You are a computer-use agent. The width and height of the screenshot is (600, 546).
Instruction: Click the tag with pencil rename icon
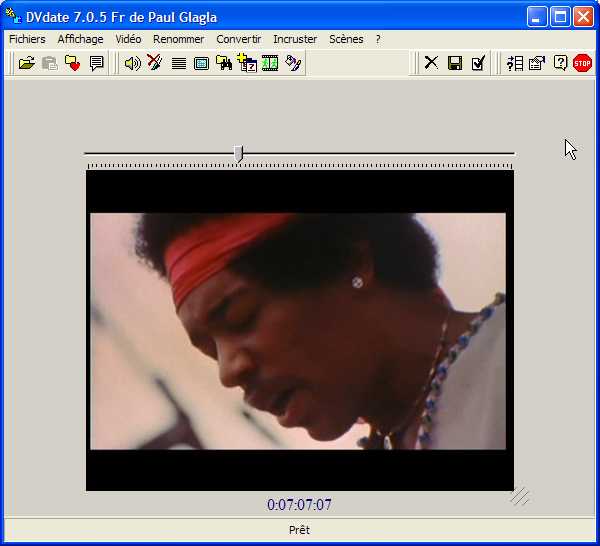[293, 63]
